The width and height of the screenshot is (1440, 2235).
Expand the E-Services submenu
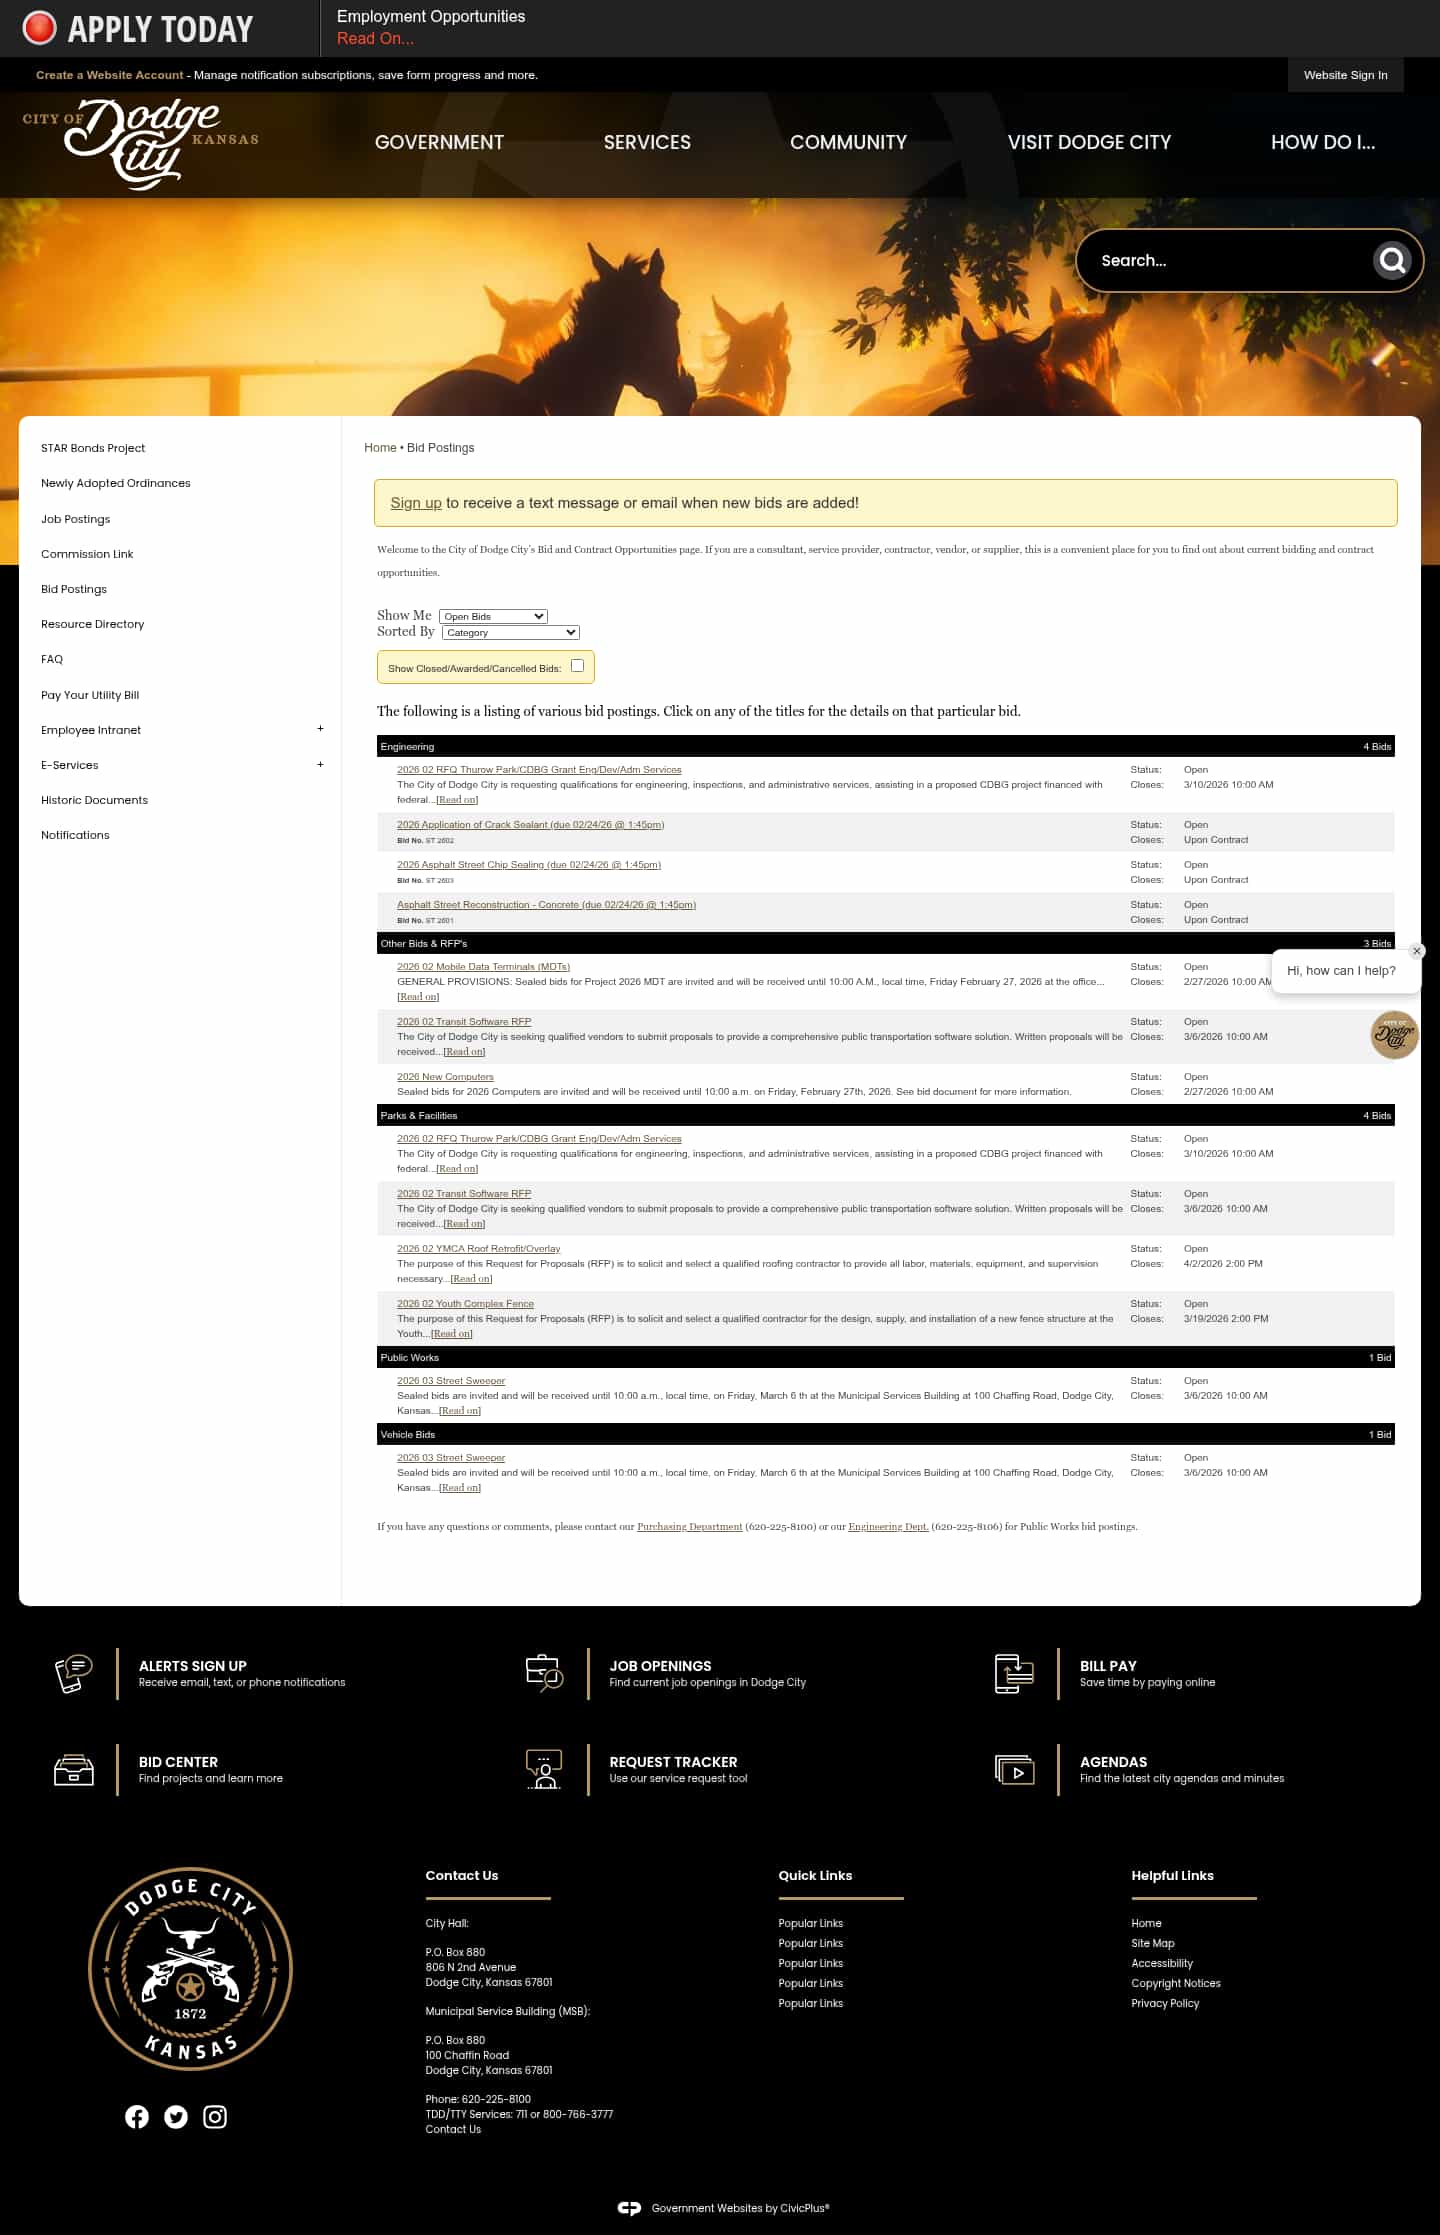coord(320,764)
